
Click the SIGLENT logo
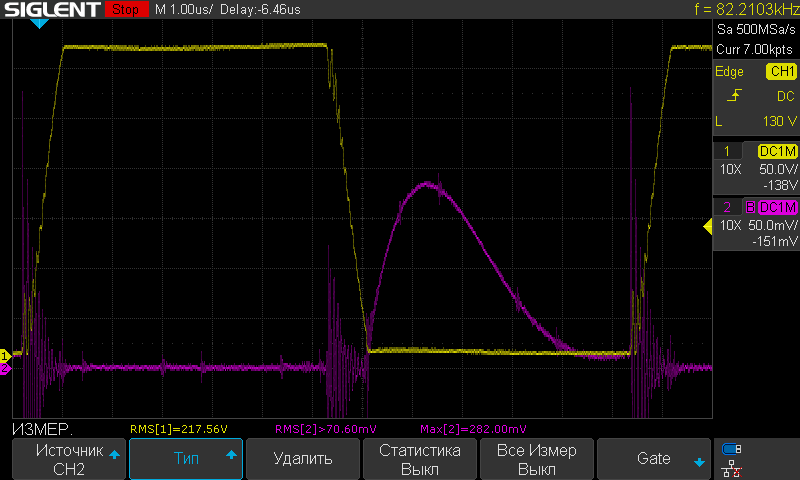coord(52,9)
